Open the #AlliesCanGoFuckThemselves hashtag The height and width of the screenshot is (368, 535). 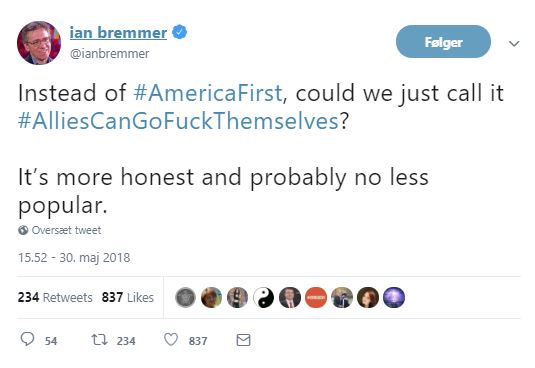point(178,121)
